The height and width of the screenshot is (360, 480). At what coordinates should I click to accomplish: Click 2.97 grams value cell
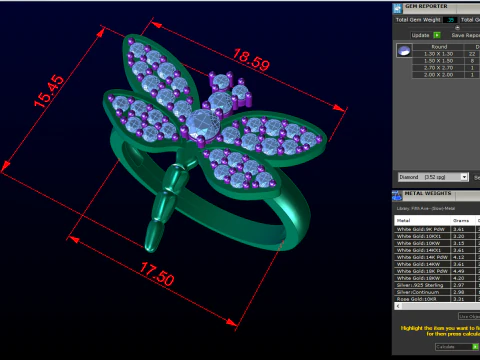[x=463, y=285]
